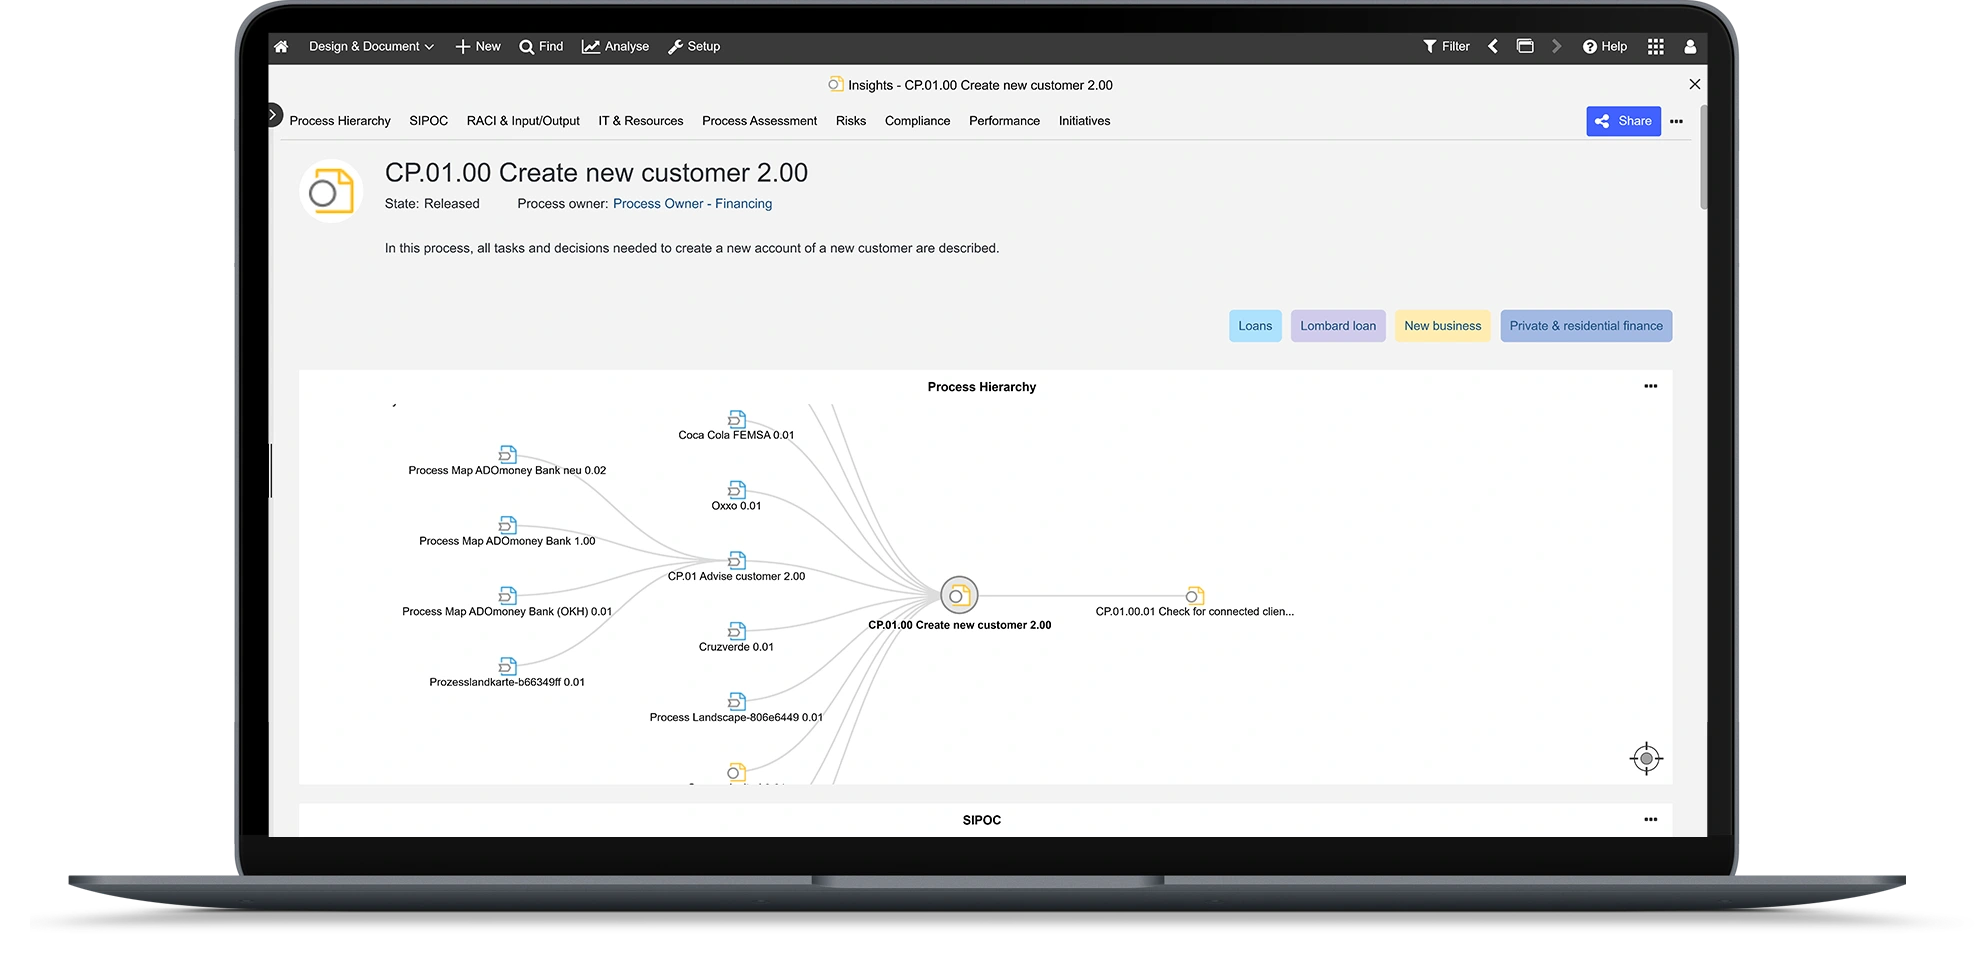Navigate back with left chevron
This screenshot has width=1975, height=967.
coord(1493,46)
